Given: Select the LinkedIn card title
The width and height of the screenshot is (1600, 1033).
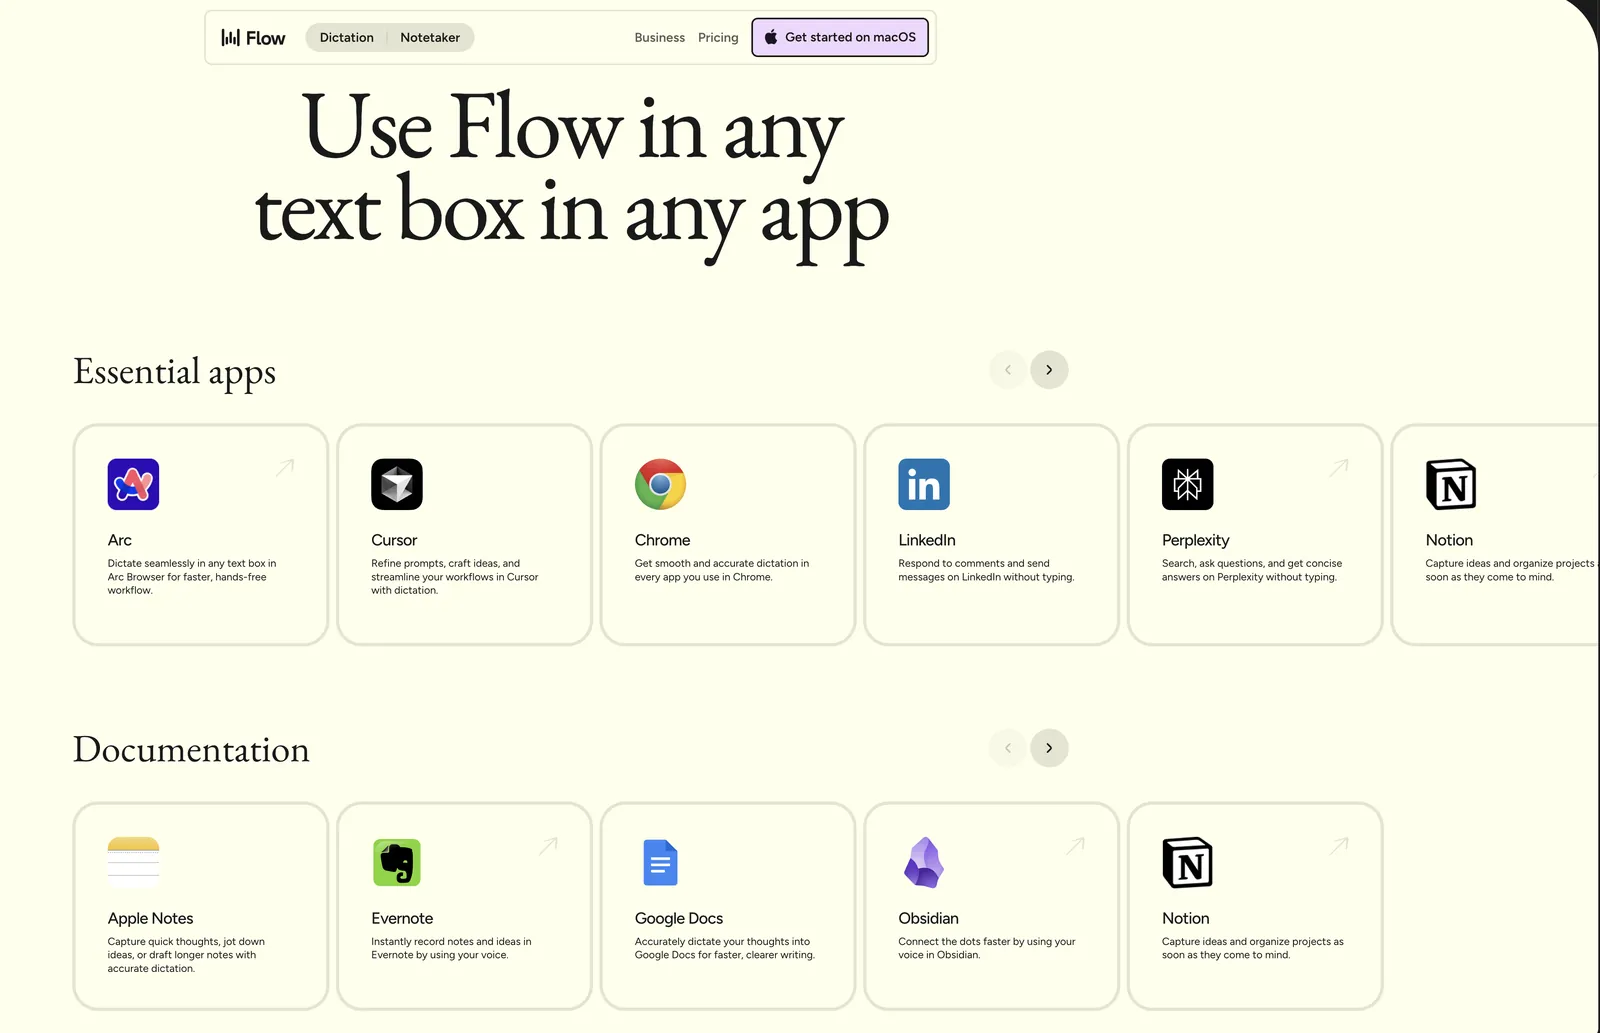Looking at the screenshot, I should click(927, 540).
